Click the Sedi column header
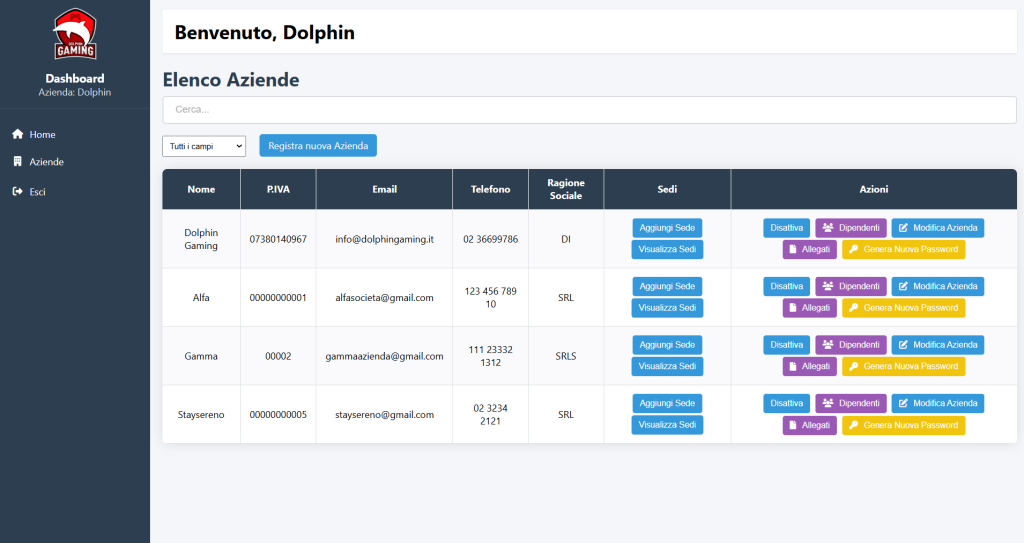This screenshot has width=1024, height=543. pos(667,189)
